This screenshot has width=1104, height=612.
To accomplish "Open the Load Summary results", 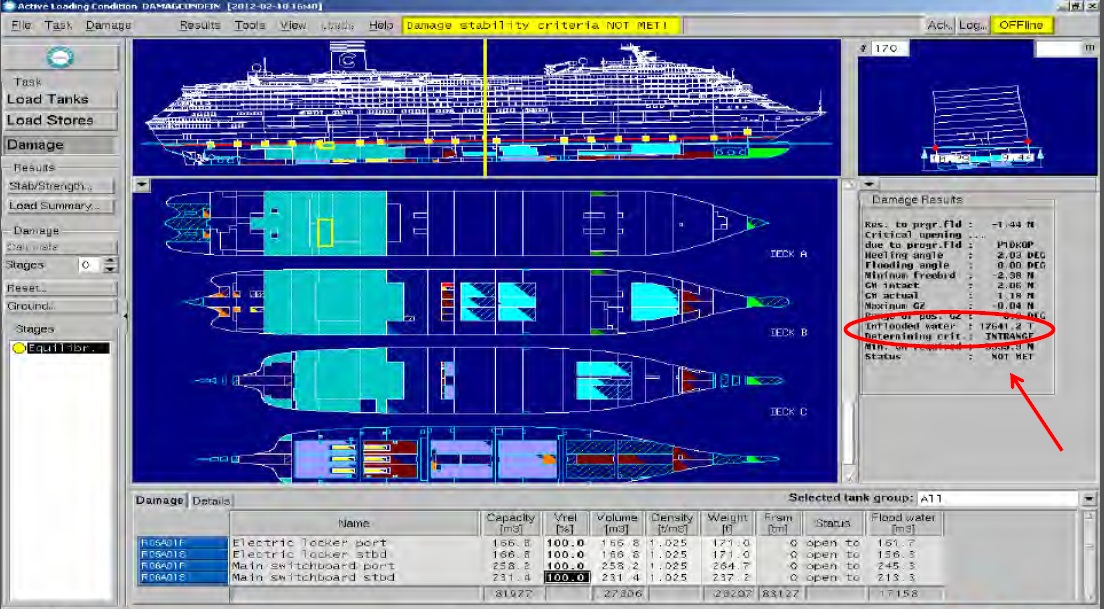I will pyautogui.click(x=60, y=206).
